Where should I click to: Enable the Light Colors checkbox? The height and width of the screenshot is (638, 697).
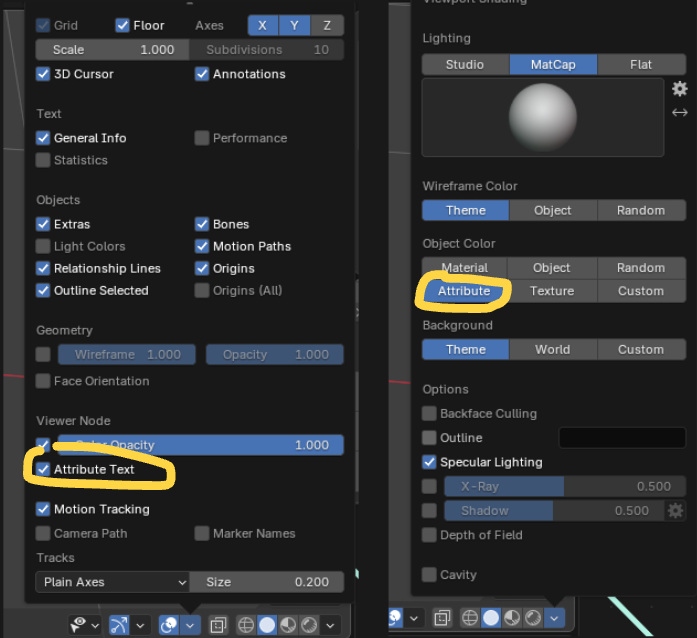click(x=43, y=246)
